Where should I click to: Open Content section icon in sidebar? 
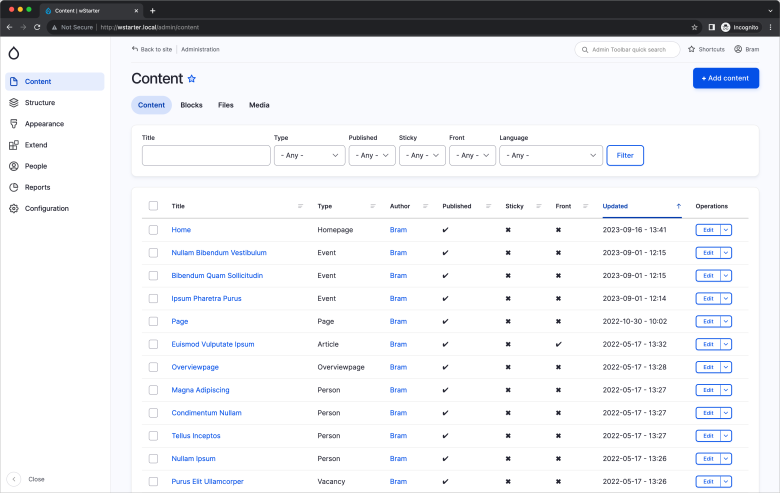pos(14,82)
